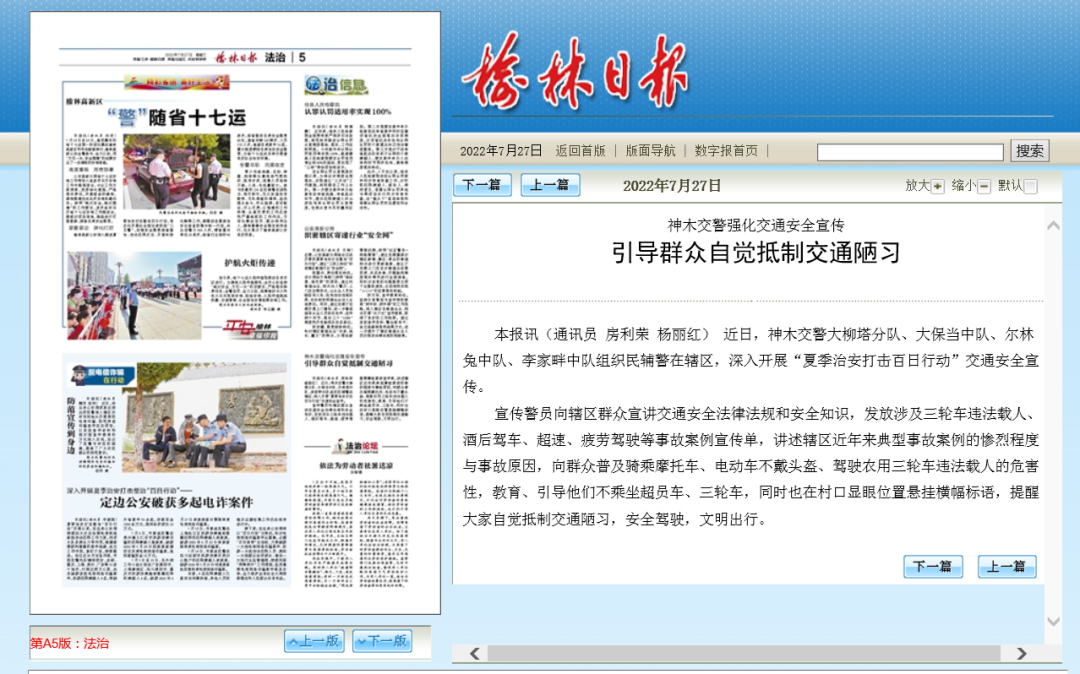Open 引导群众自觉抵制交通陋习 article in page thumbnail
The image size is (1080, 674).
[x=349, y=363]
